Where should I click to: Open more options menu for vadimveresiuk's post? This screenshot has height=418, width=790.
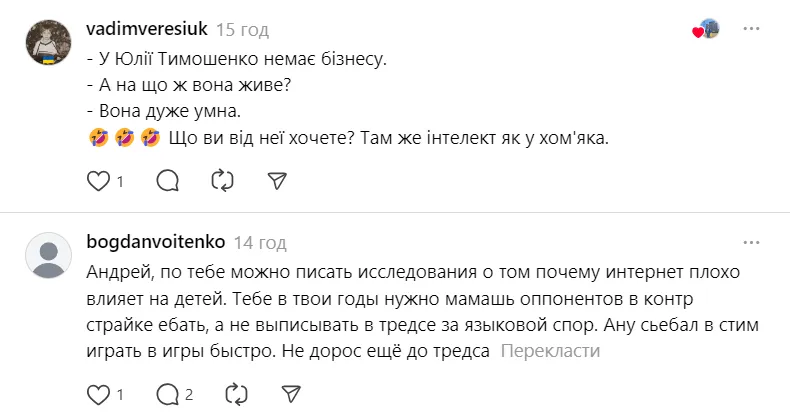click(751, 29)
